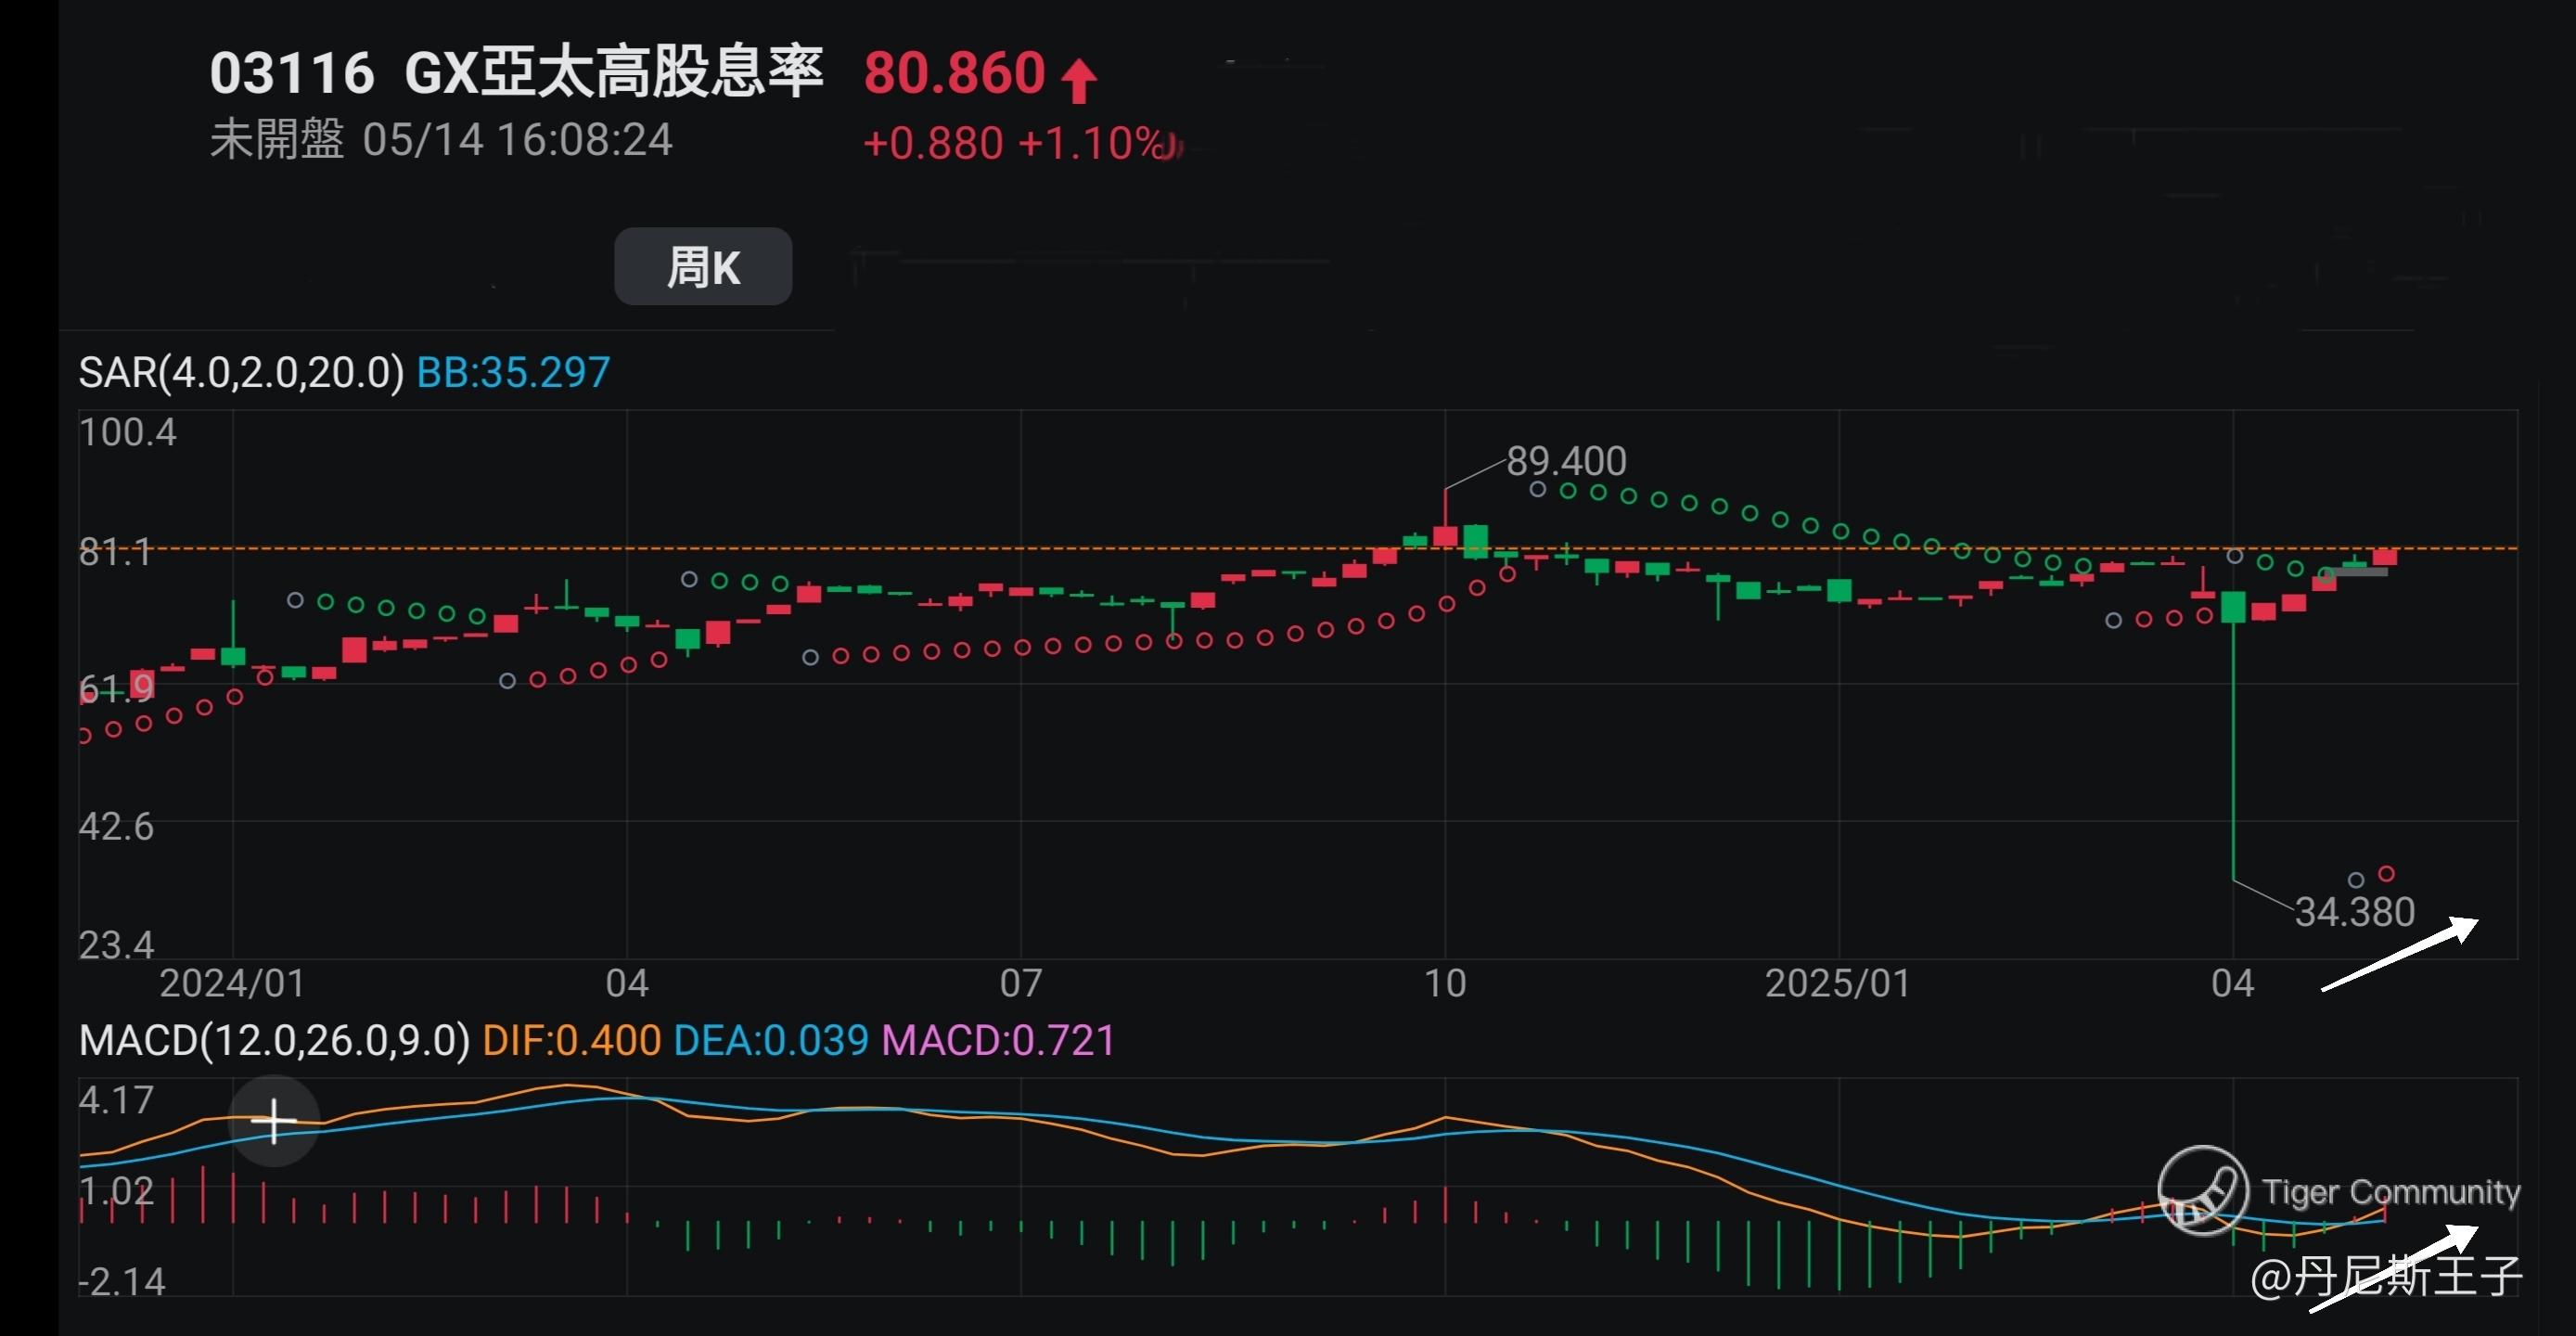Image resolution: width=2576 pixels, height=1336 pixels.
Task: Click the timestamp 05/14 16:08:24
Action: (517, 139)
